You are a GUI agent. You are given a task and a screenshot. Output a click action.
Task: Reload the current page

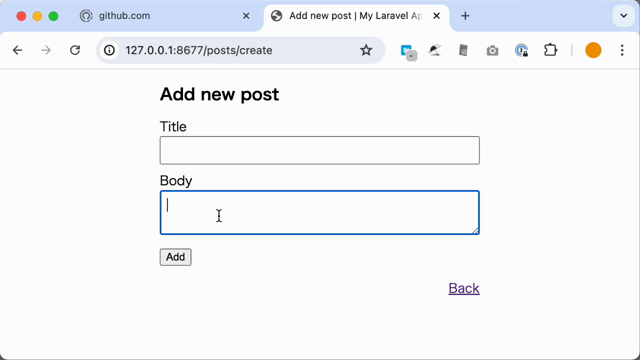point(75,50)
